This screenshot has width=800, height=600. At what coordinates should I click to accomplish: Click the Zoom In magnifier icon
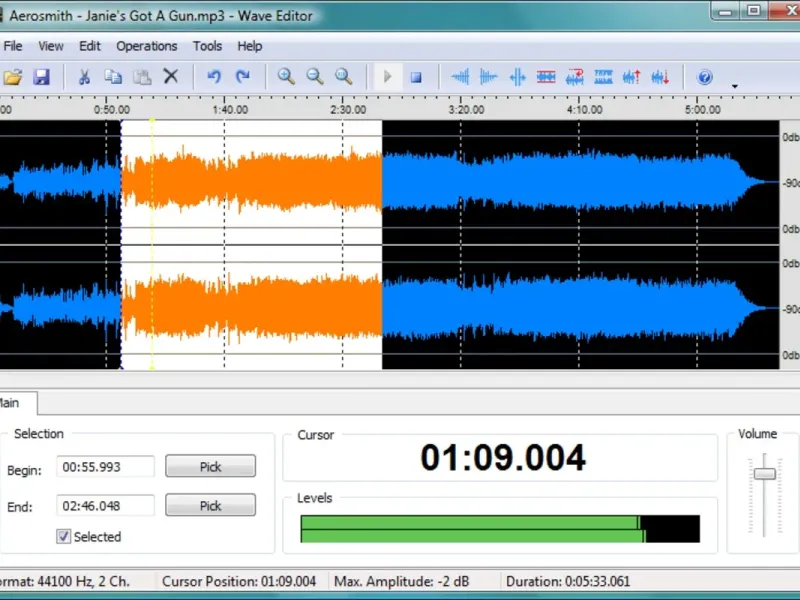[x=286, y=77]
